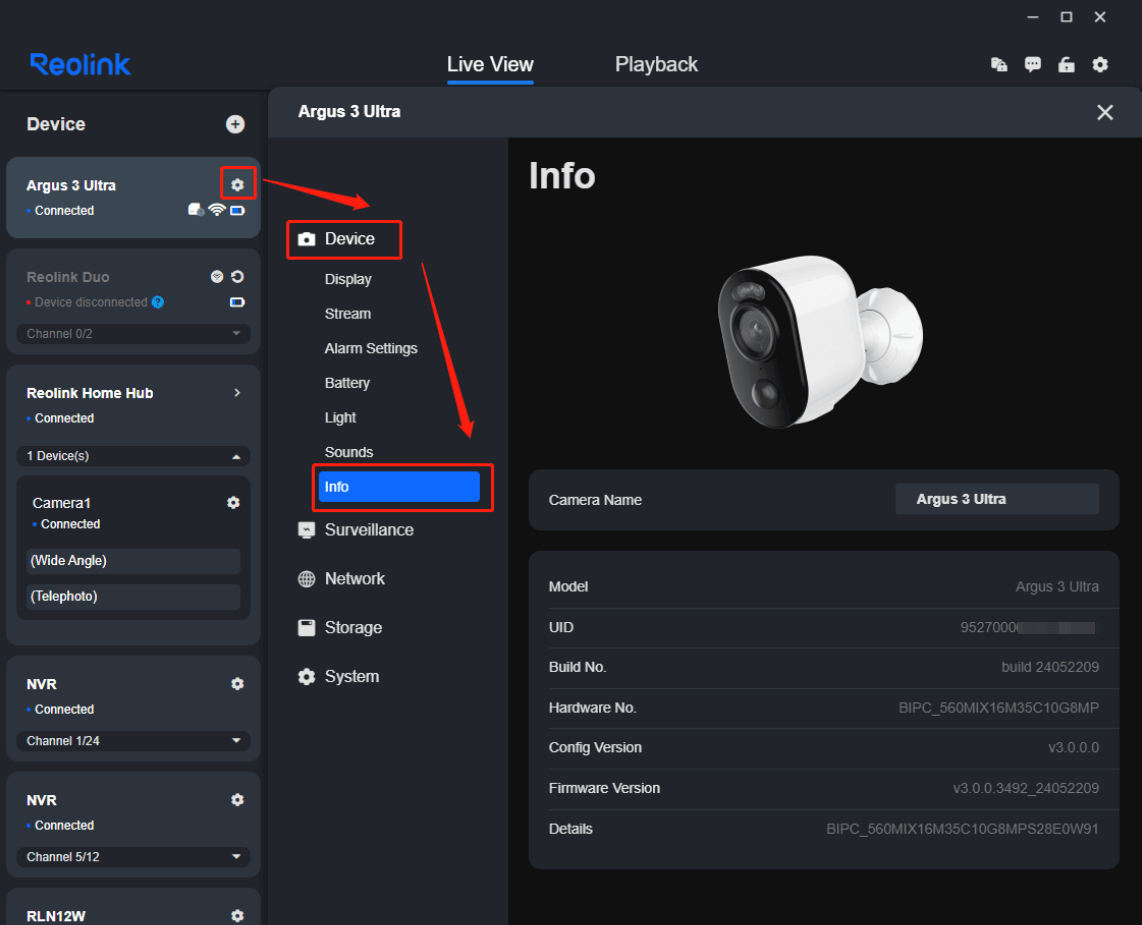This screenshot has height=925, width=1142.
Task: Open settings gear for NVR Channel 1/24
Action: [237, 684]
